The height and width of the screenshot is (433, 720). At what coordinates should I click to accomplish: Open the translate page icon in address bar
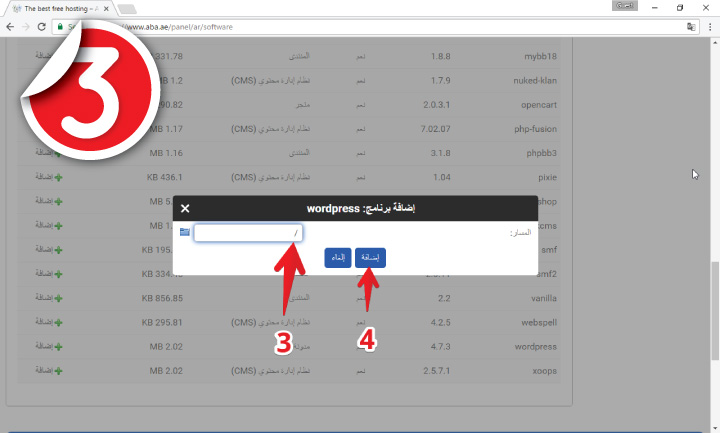point(691,27)
